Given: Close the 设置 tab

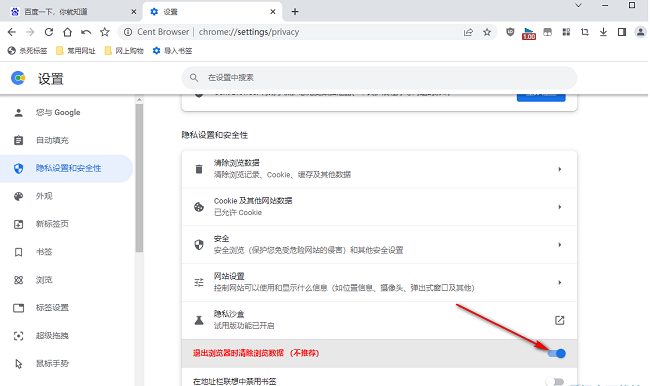Looking at the screenshot, I should tap(273, 12).
